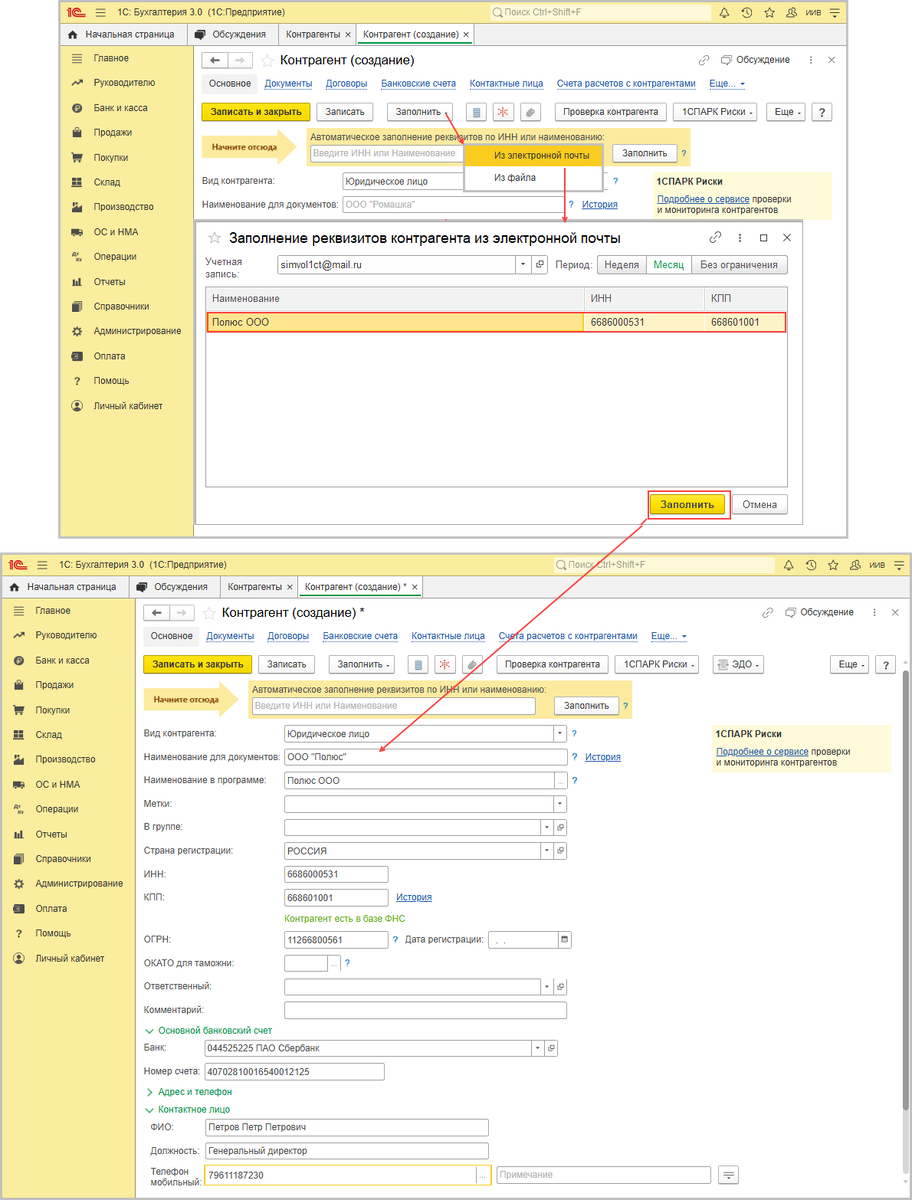Open История link beside КПП
The width and height of the screenshot is (912, 1200).
[414, 898]
